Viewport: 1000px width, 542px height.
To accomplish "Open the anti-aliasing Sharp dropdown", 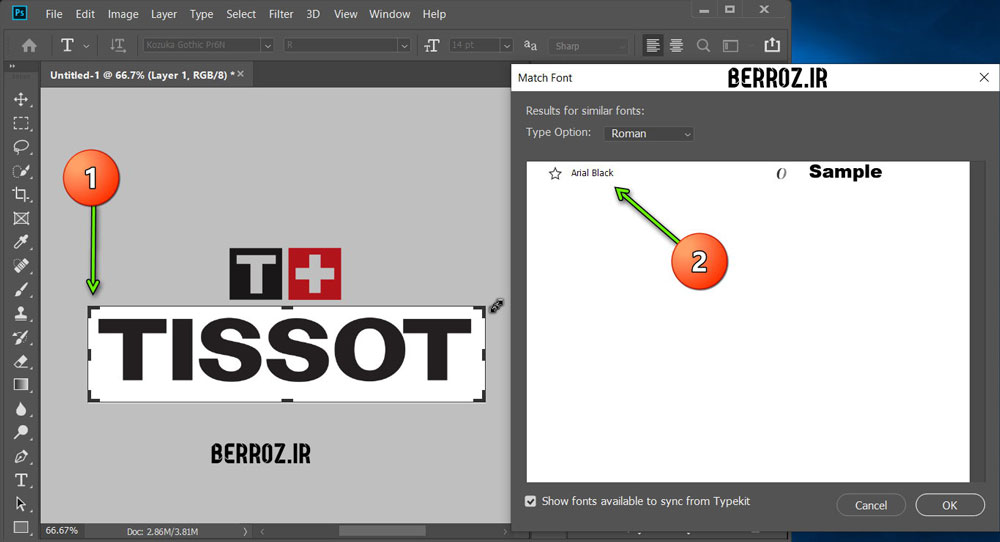I will pos(588,46).
